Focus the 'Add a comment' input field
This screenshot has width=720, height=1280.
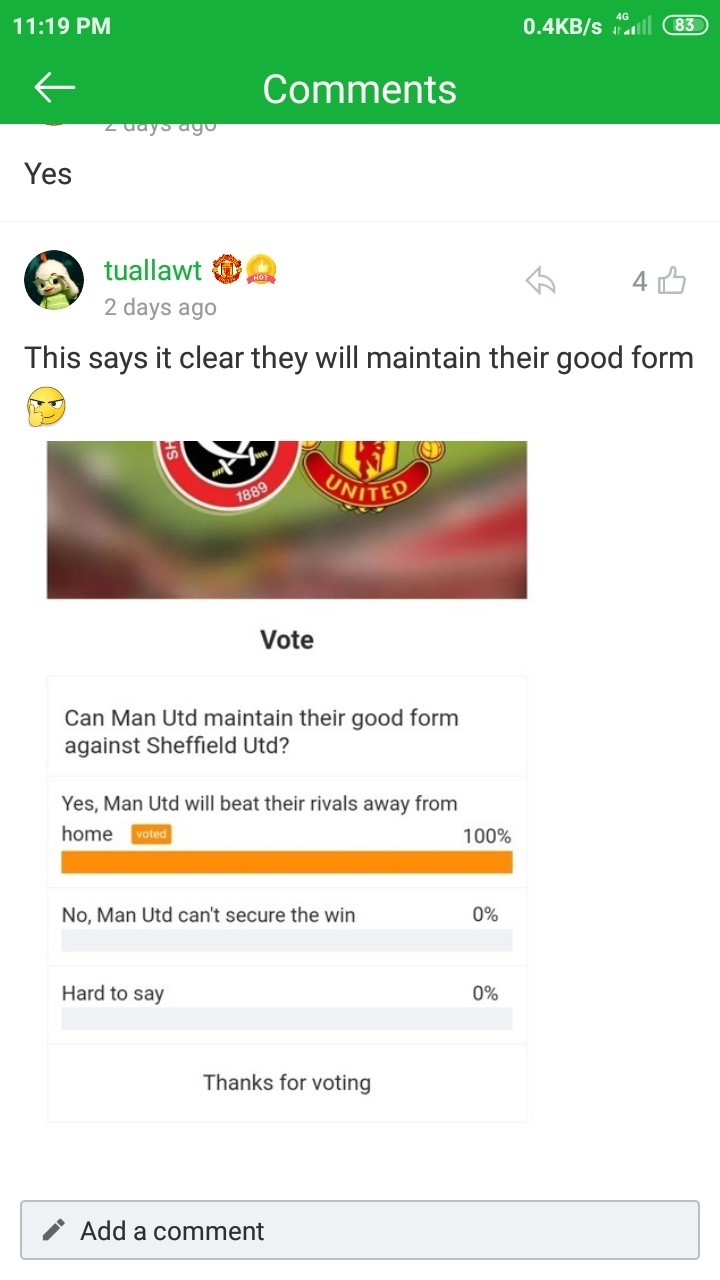tap(360, 1230)
